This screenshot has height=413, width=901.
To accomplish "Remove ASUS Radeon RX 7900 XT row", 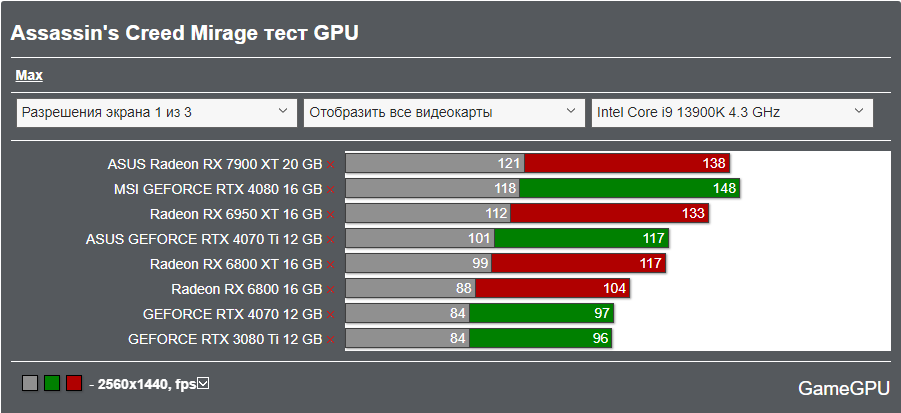I will pos(331,164).
